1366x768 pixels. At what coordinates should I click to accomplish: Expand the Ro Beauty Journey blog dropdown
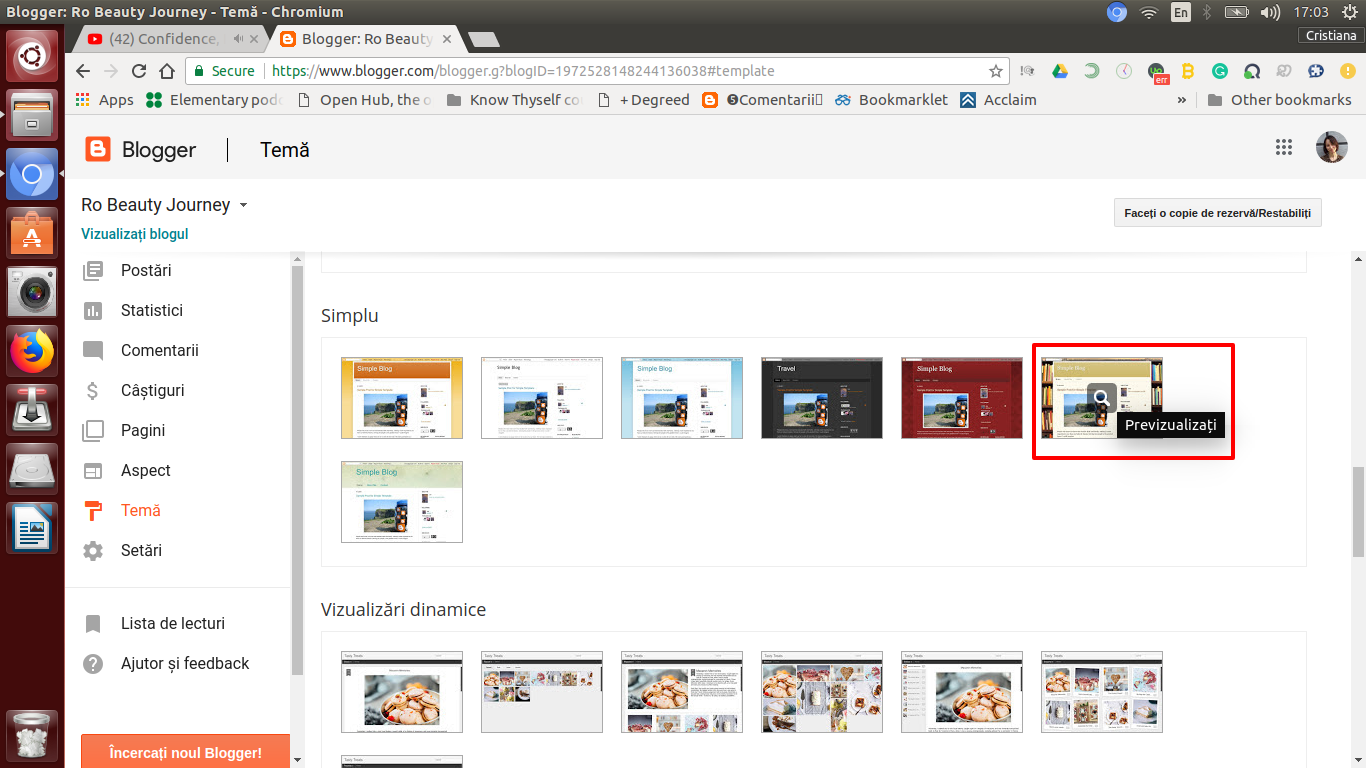242,205
